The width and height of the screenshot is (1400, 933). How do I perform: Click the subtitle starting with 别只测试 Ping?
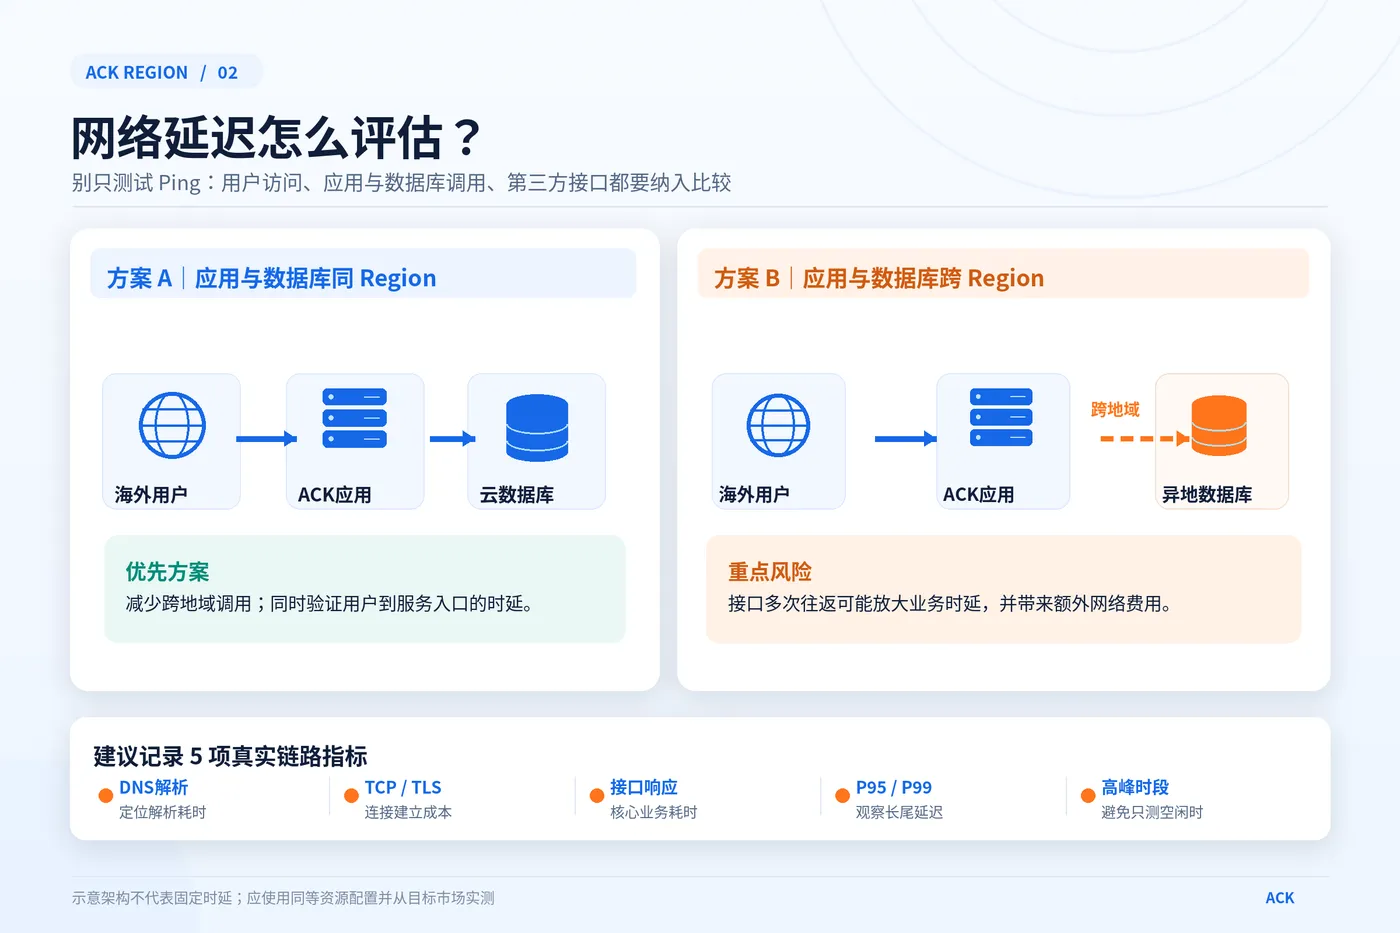(401, 183)
